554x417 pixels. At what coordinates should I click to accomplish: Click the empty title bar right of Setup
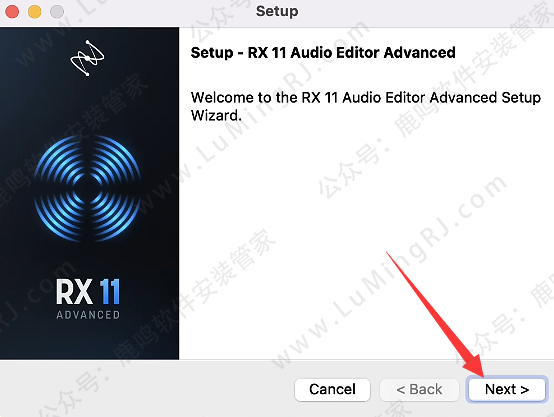(424, 11)
